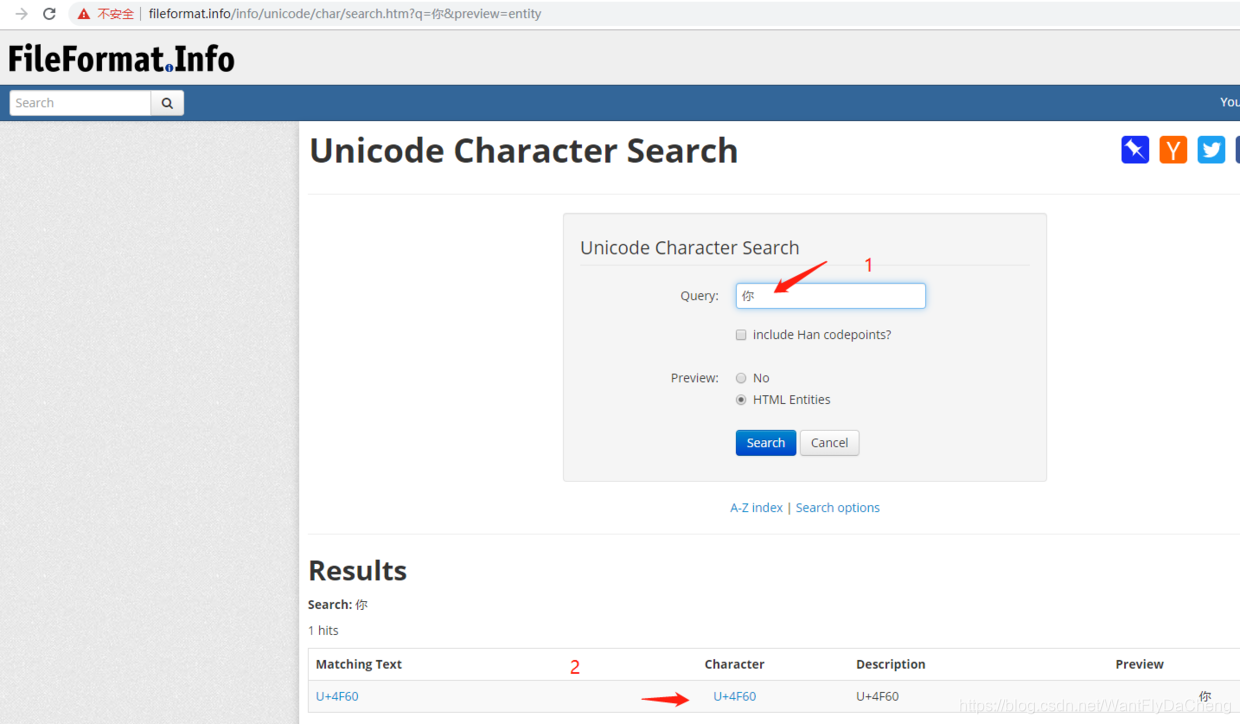Click the 你 preview character cell
The height and width of the screenshot is (724, 1240).
point(1205,697)
